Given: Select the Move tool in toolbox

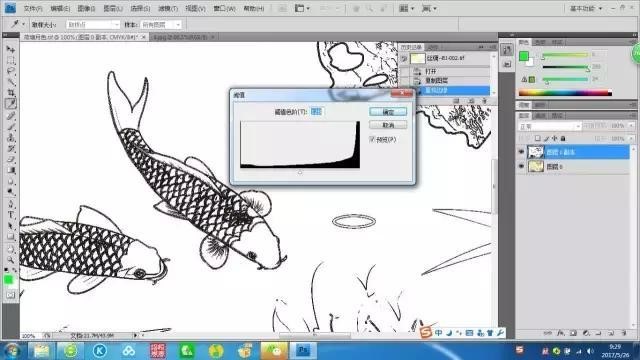Looking at the screenshot, I should click(x=11, y=50).
